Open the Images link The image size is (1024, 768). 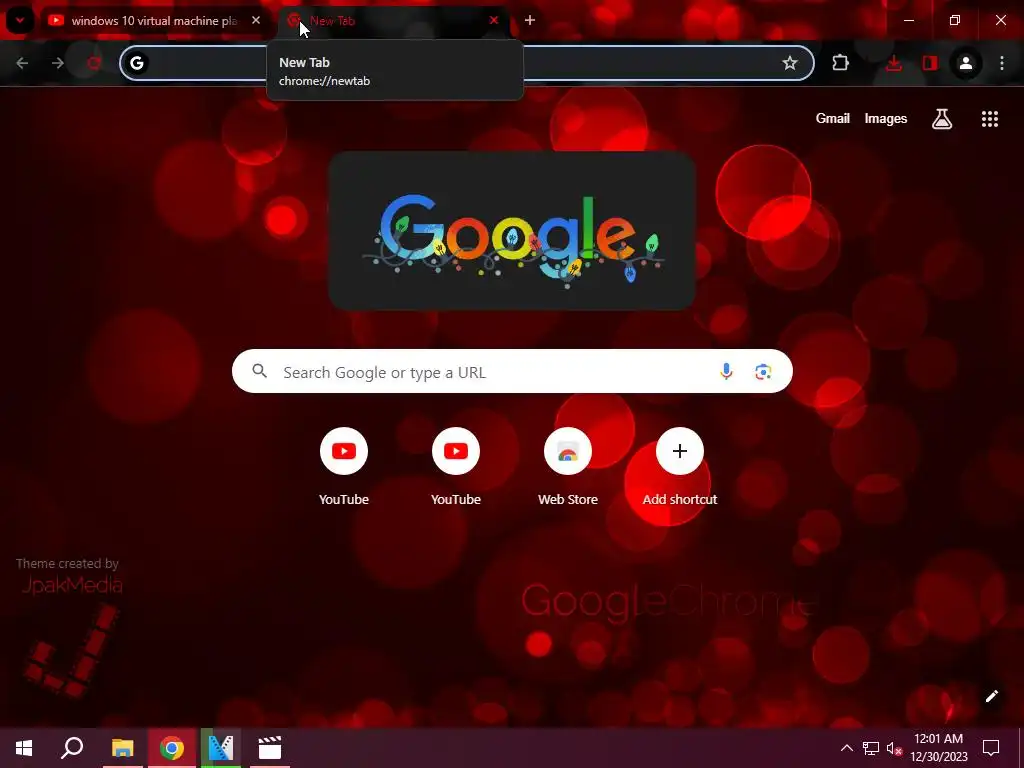click(886, 118)
